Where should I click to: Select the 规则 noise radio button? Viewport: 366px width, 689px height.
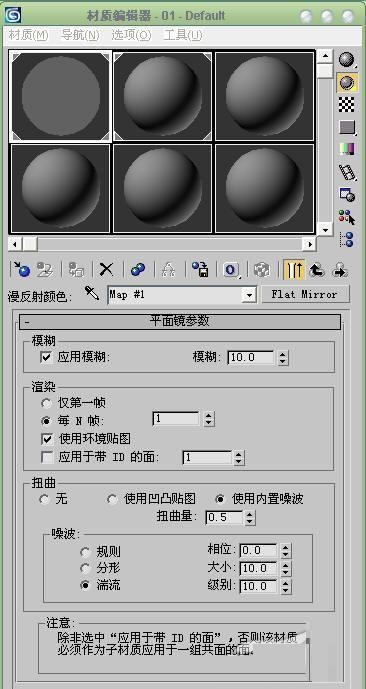pos(85,552)
